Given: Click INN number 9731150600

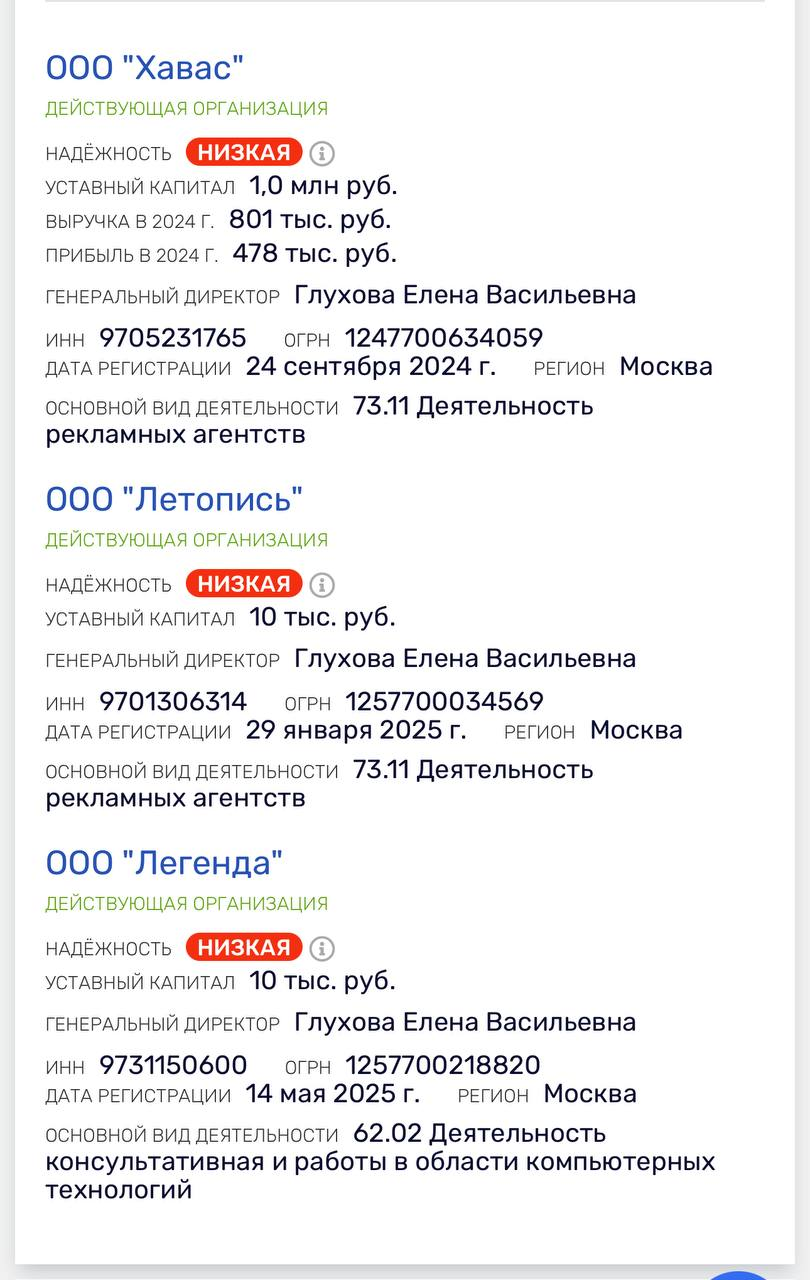Looking at the screenshot, I should tap(173, 1065).
